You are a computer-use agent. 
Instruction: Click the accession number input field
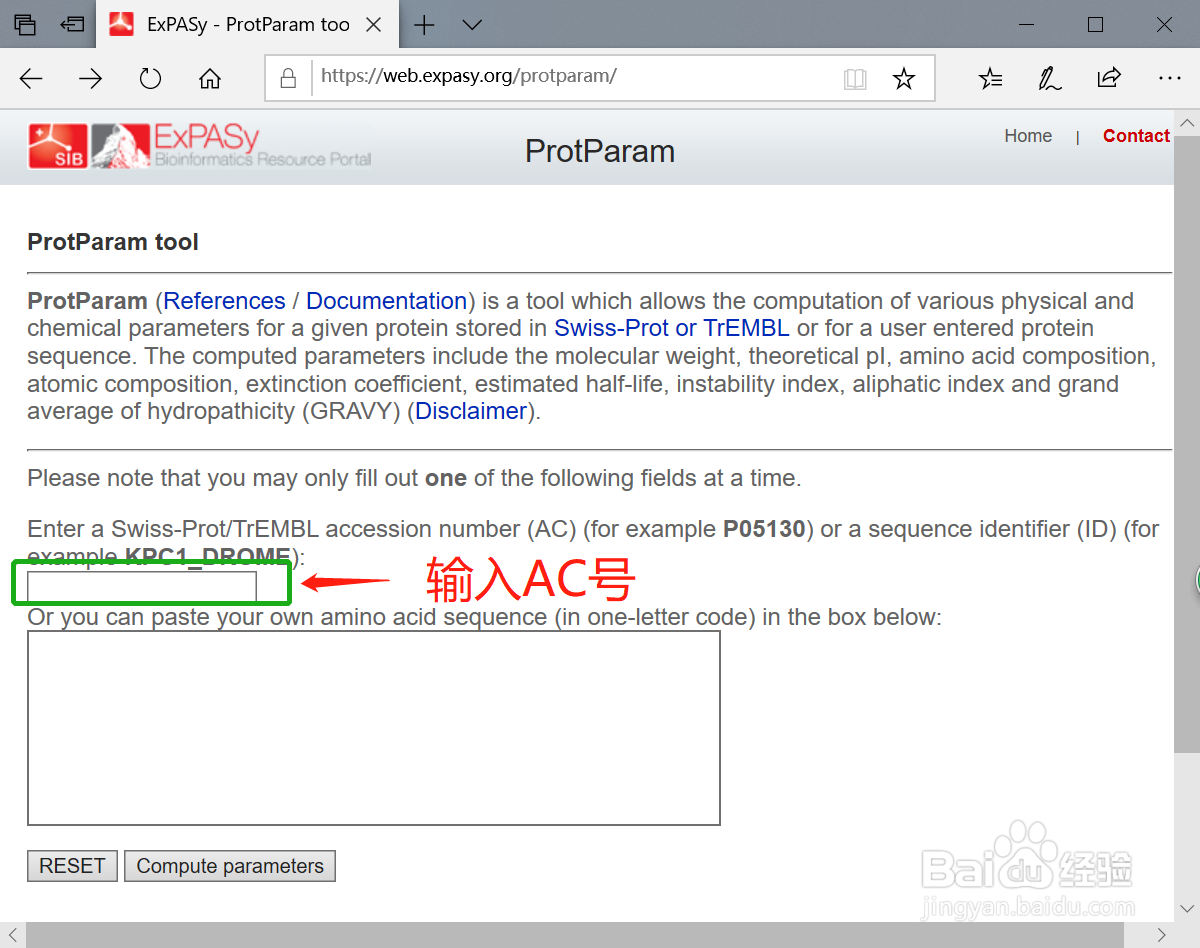tap(142, 586)
